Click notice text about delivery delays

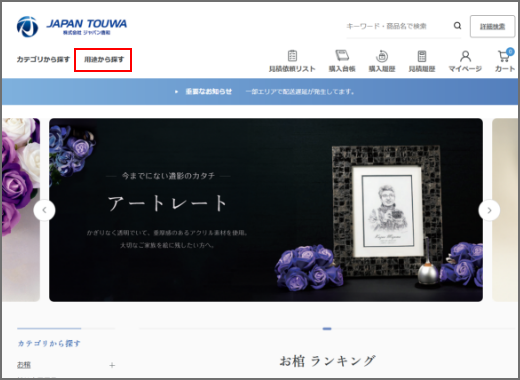coord(300,92)
